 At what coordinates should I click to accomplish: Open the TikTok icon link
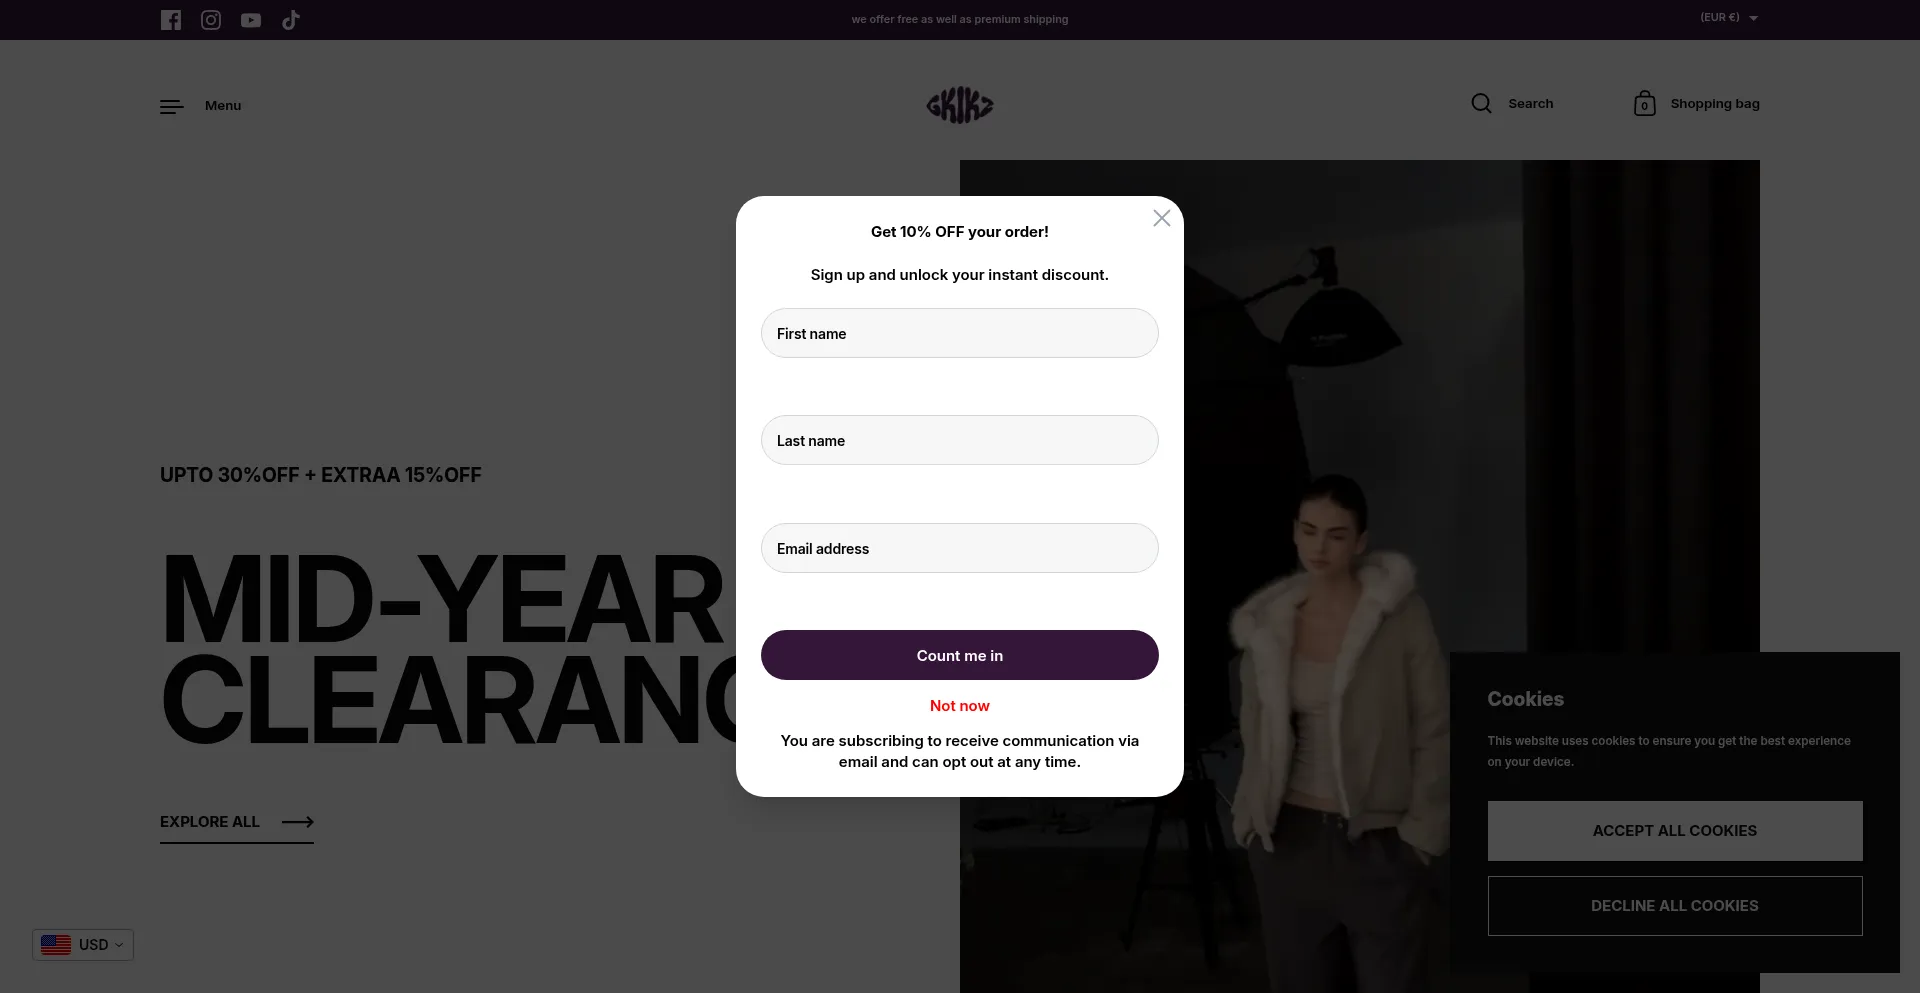[291, 20]
